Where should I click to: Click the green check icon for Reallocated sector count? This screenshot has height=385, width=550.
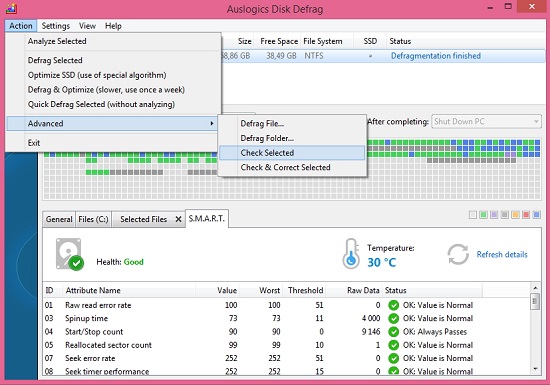coord(394,345)
